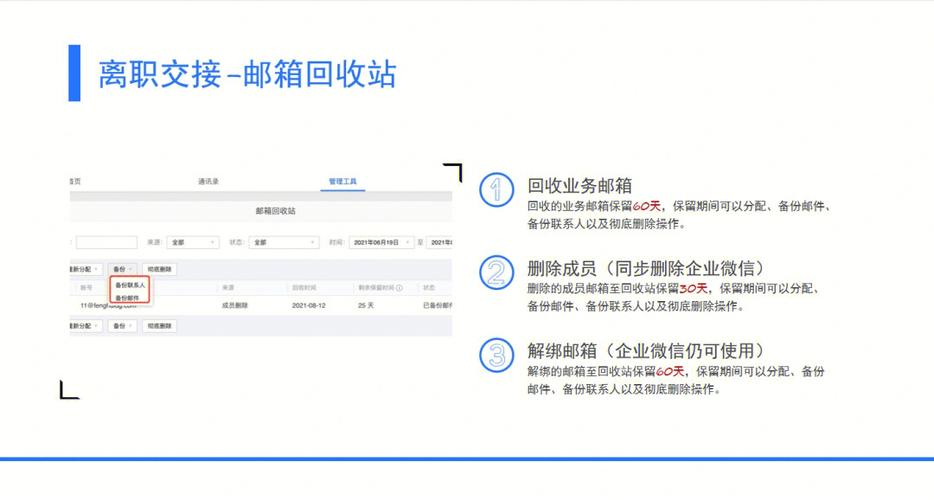This screenshot has width=934, height=500.
Task: Expand the bottom 备份 dropdown button
Action: (x=122, y=326)
